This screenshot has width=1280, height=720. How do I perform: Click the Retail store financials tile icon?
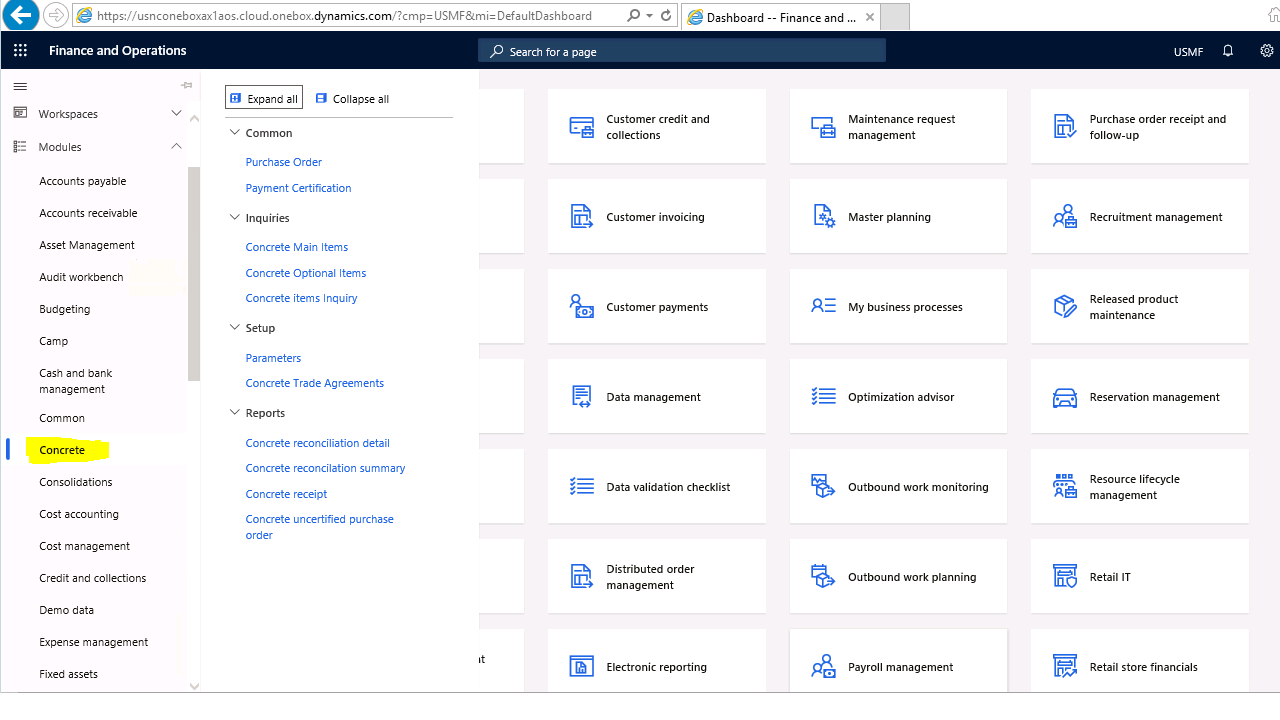click(x=1065, y=667)
